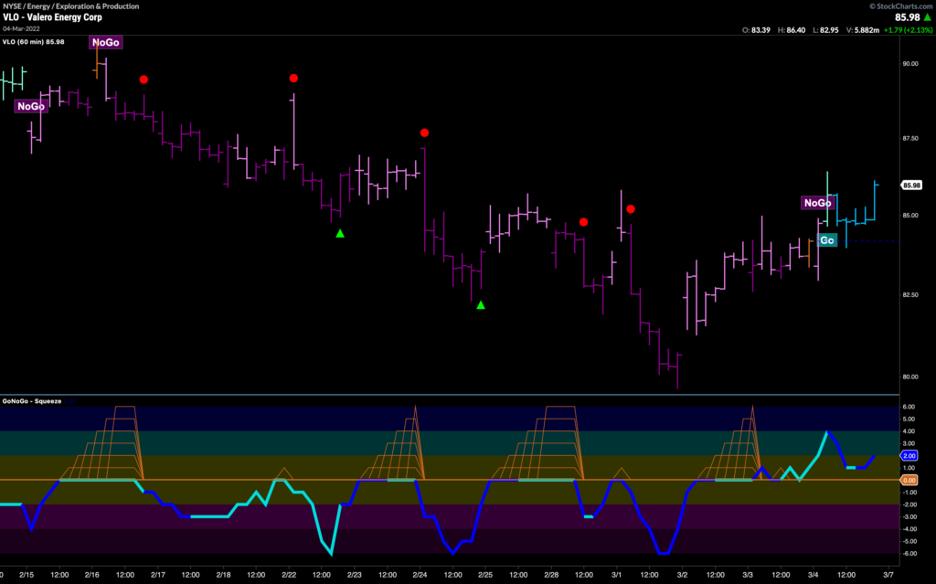Click the green triangle near 2/22 afternoon low
Image resolution: width=936 pixels, height=584 pixels.
[340, 233]
